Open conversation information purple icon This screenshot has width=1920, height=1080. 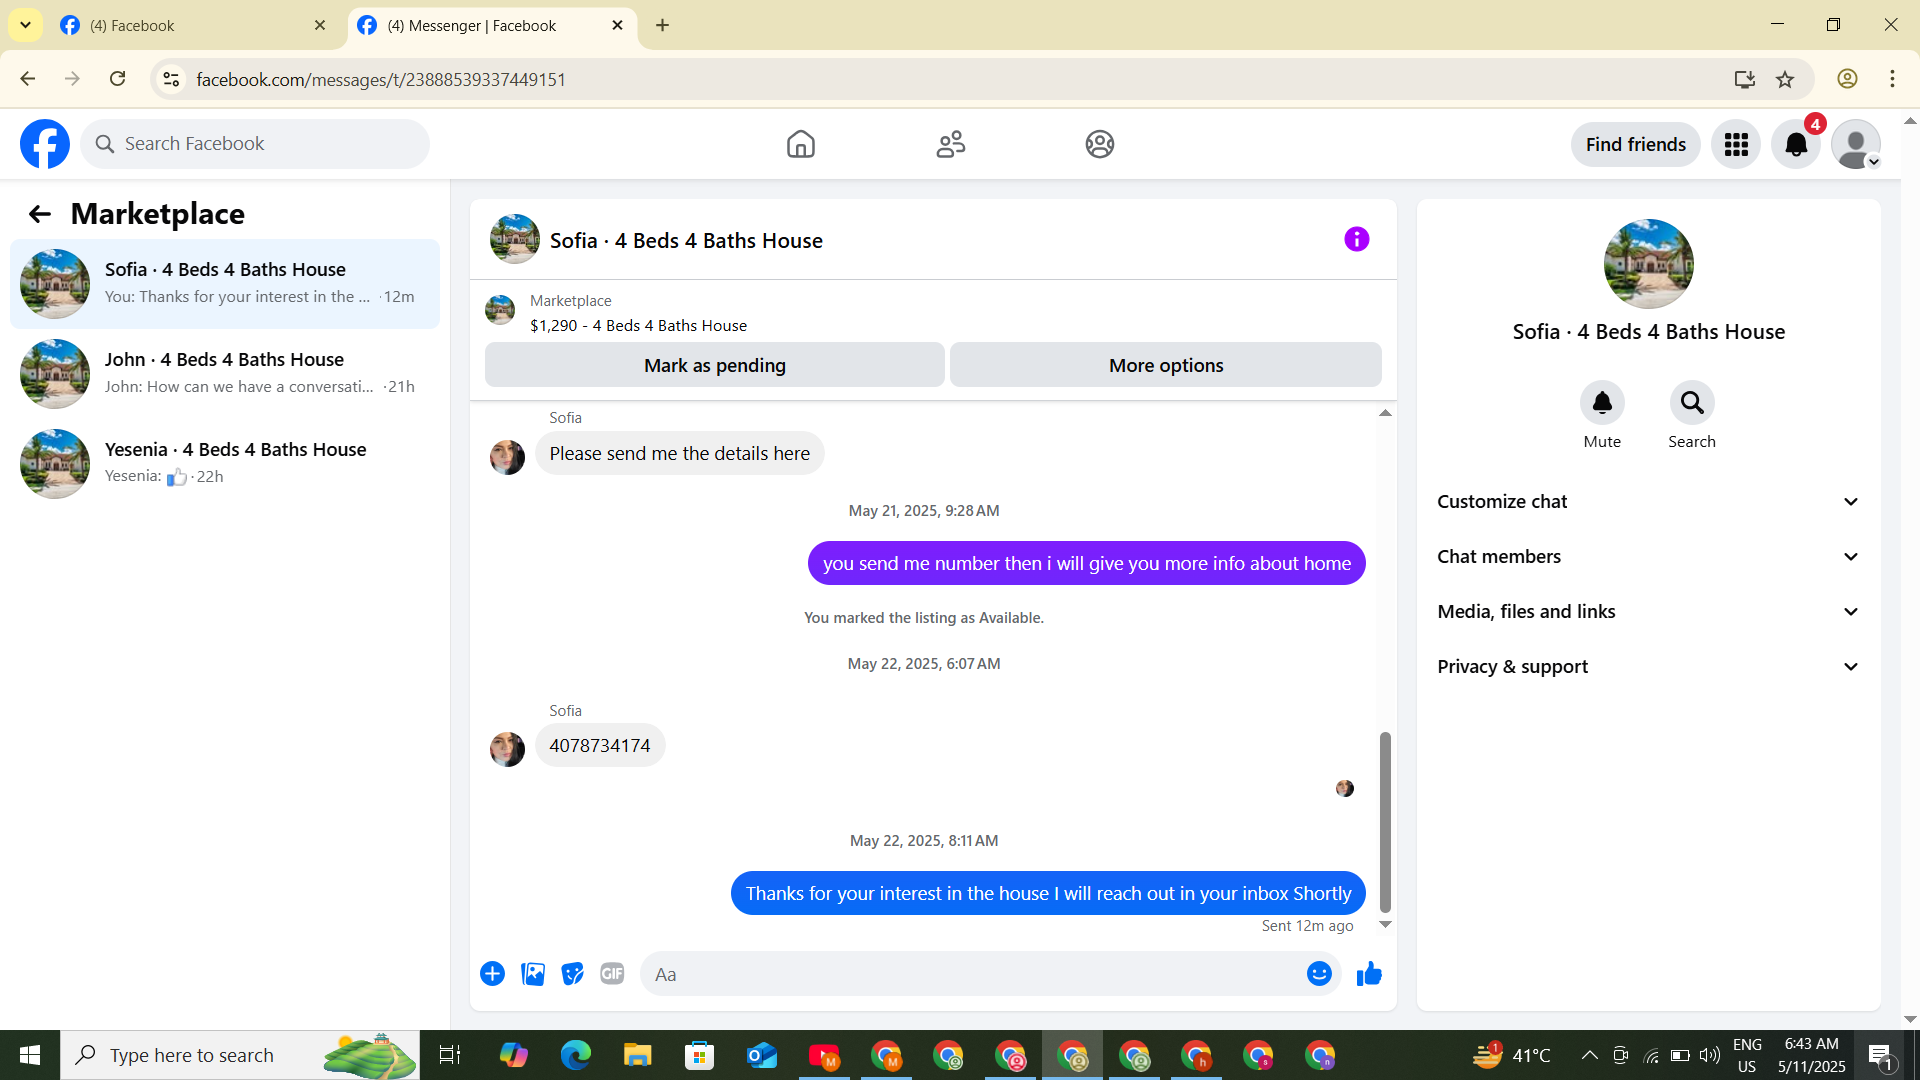pyautogui.click(x=1357, y=239)
